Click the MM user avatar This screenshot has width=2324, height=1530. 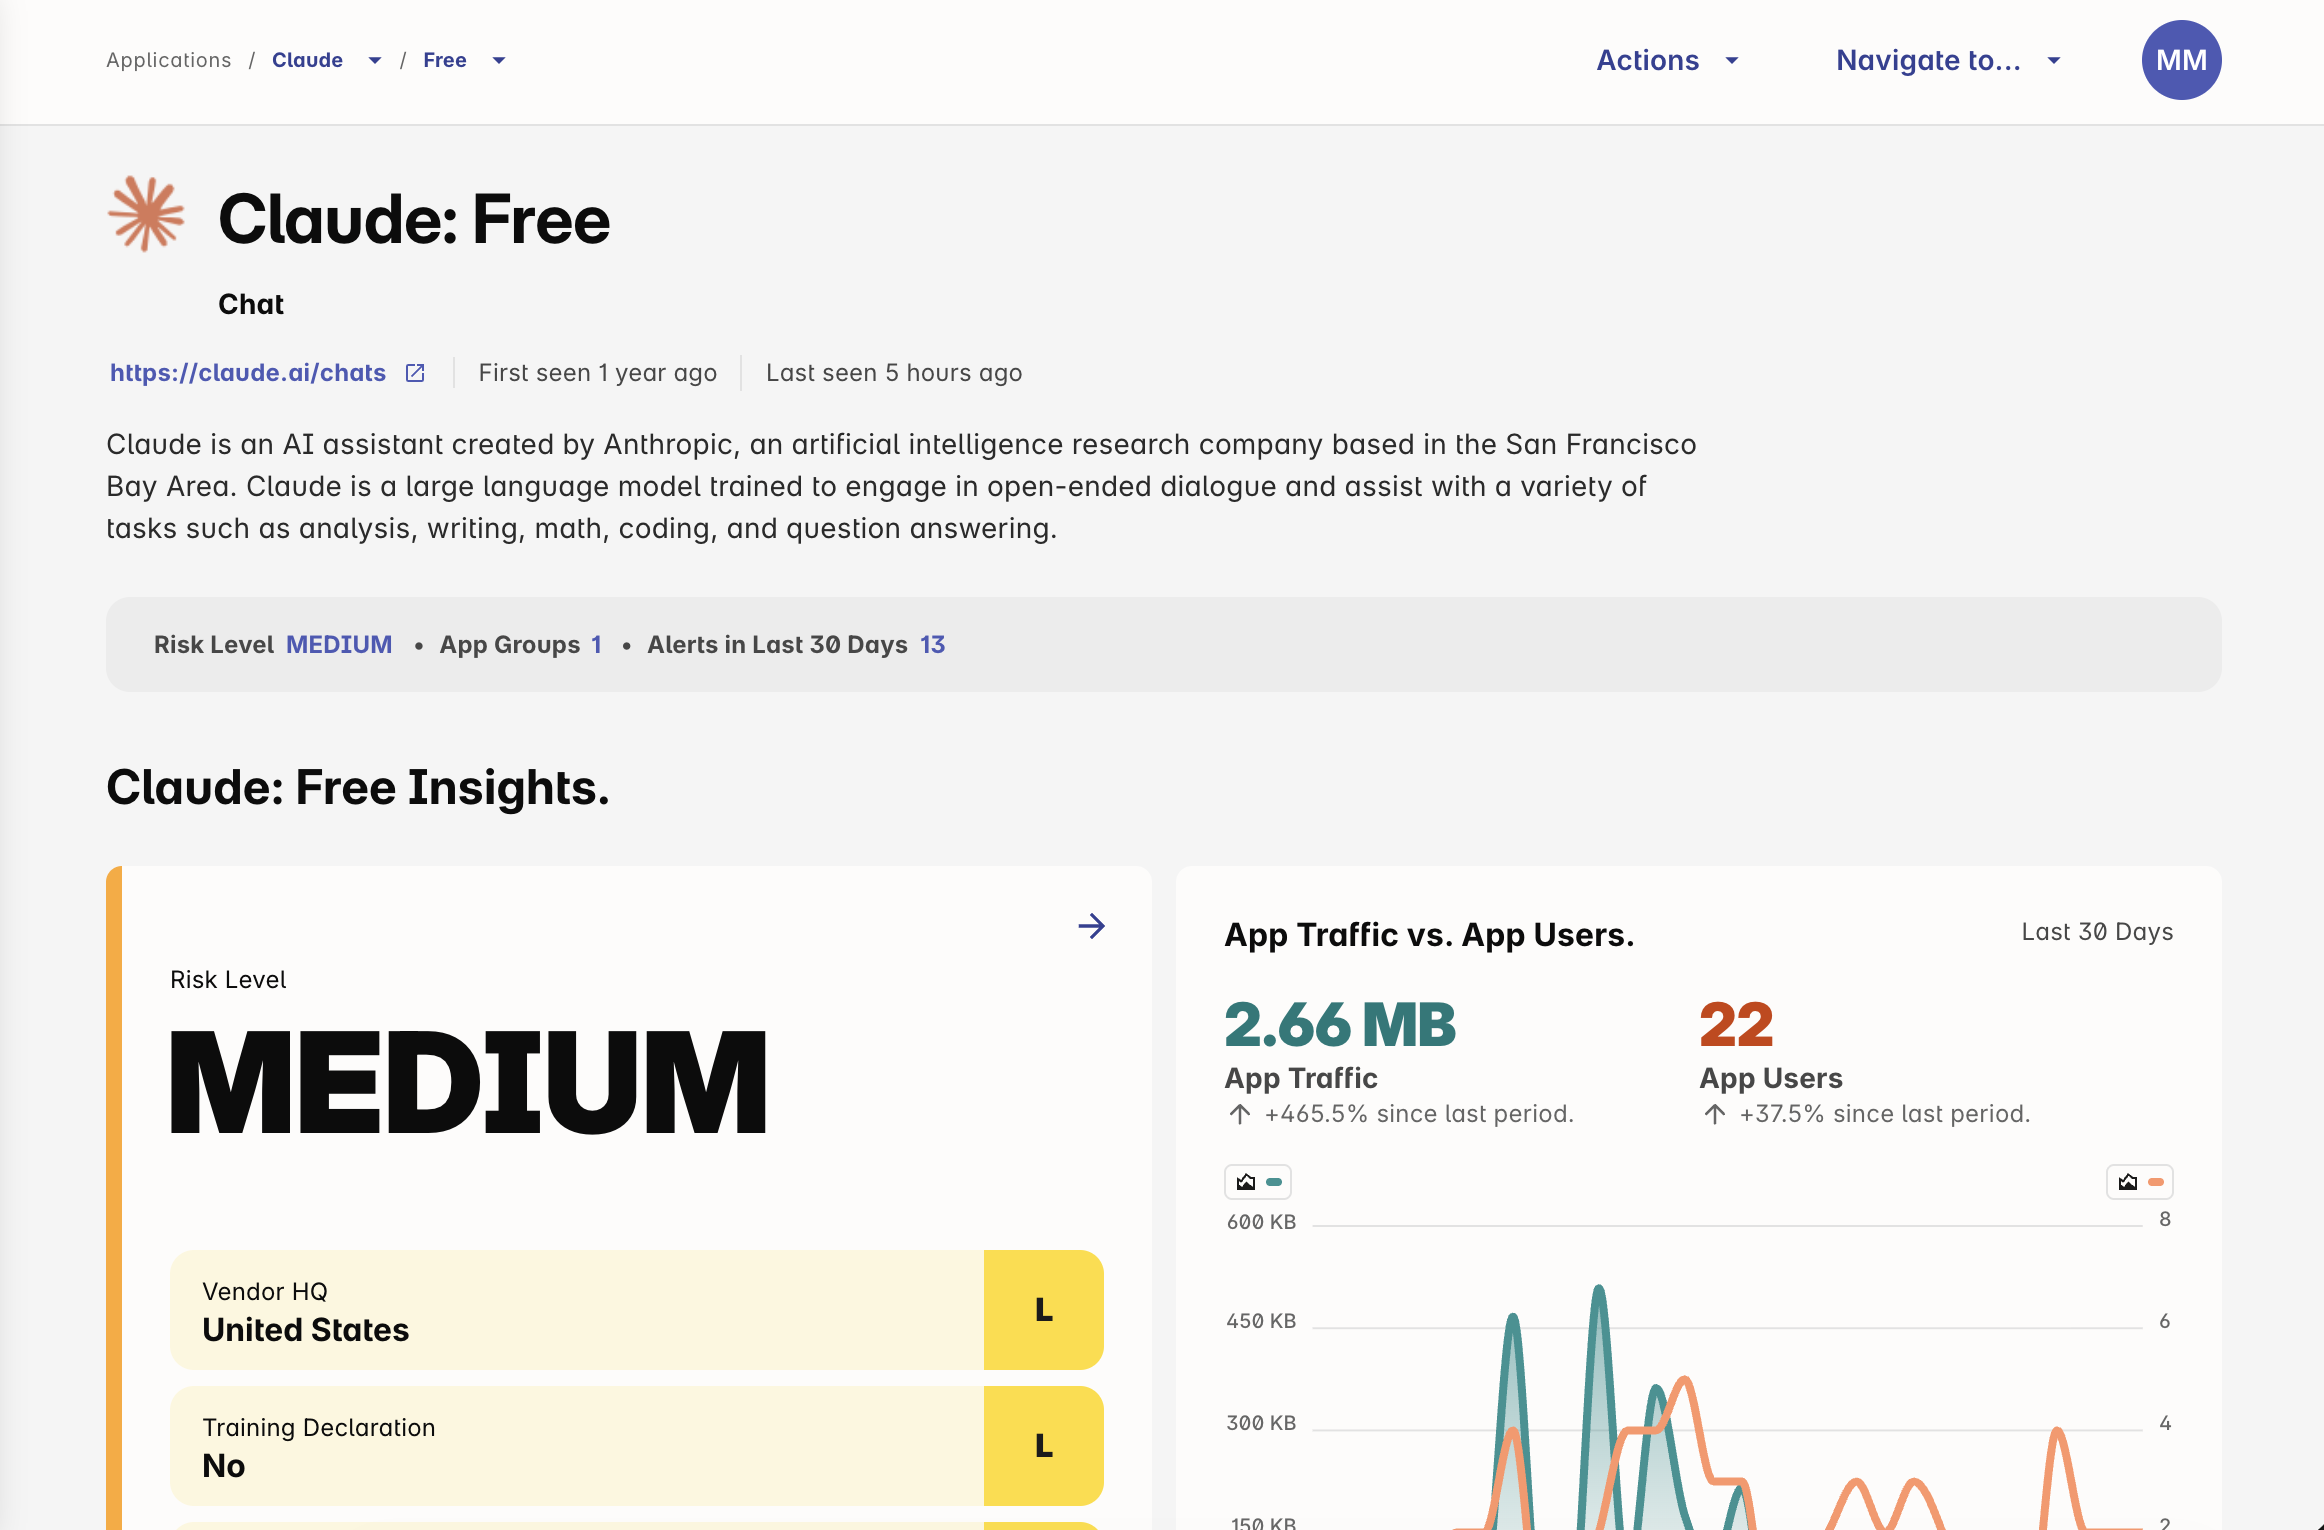pos(2180,60)
